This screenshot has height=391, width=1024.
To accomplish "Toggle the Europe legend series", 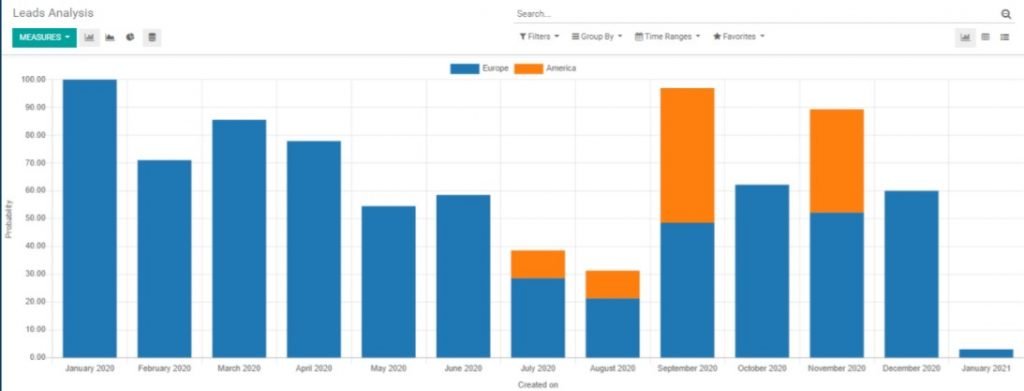I will tap(479, 68).
